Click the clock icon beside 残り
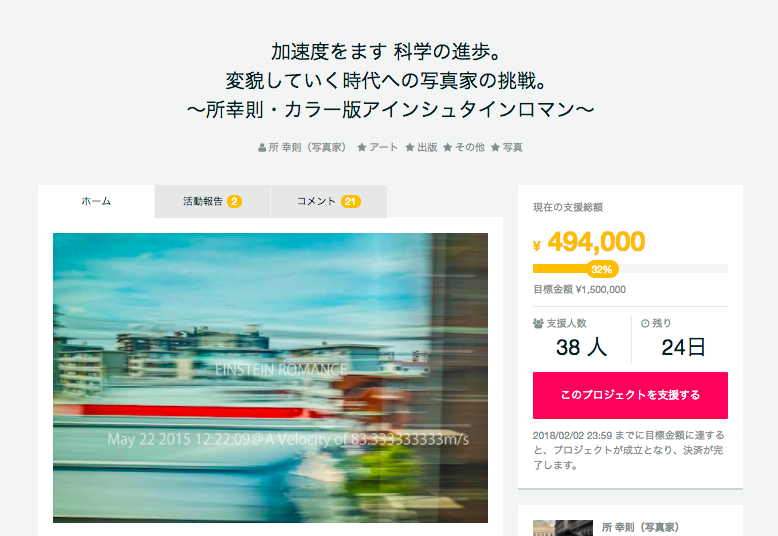The width and height of the screenshot is (778, 536). click(x=645, y=324)
